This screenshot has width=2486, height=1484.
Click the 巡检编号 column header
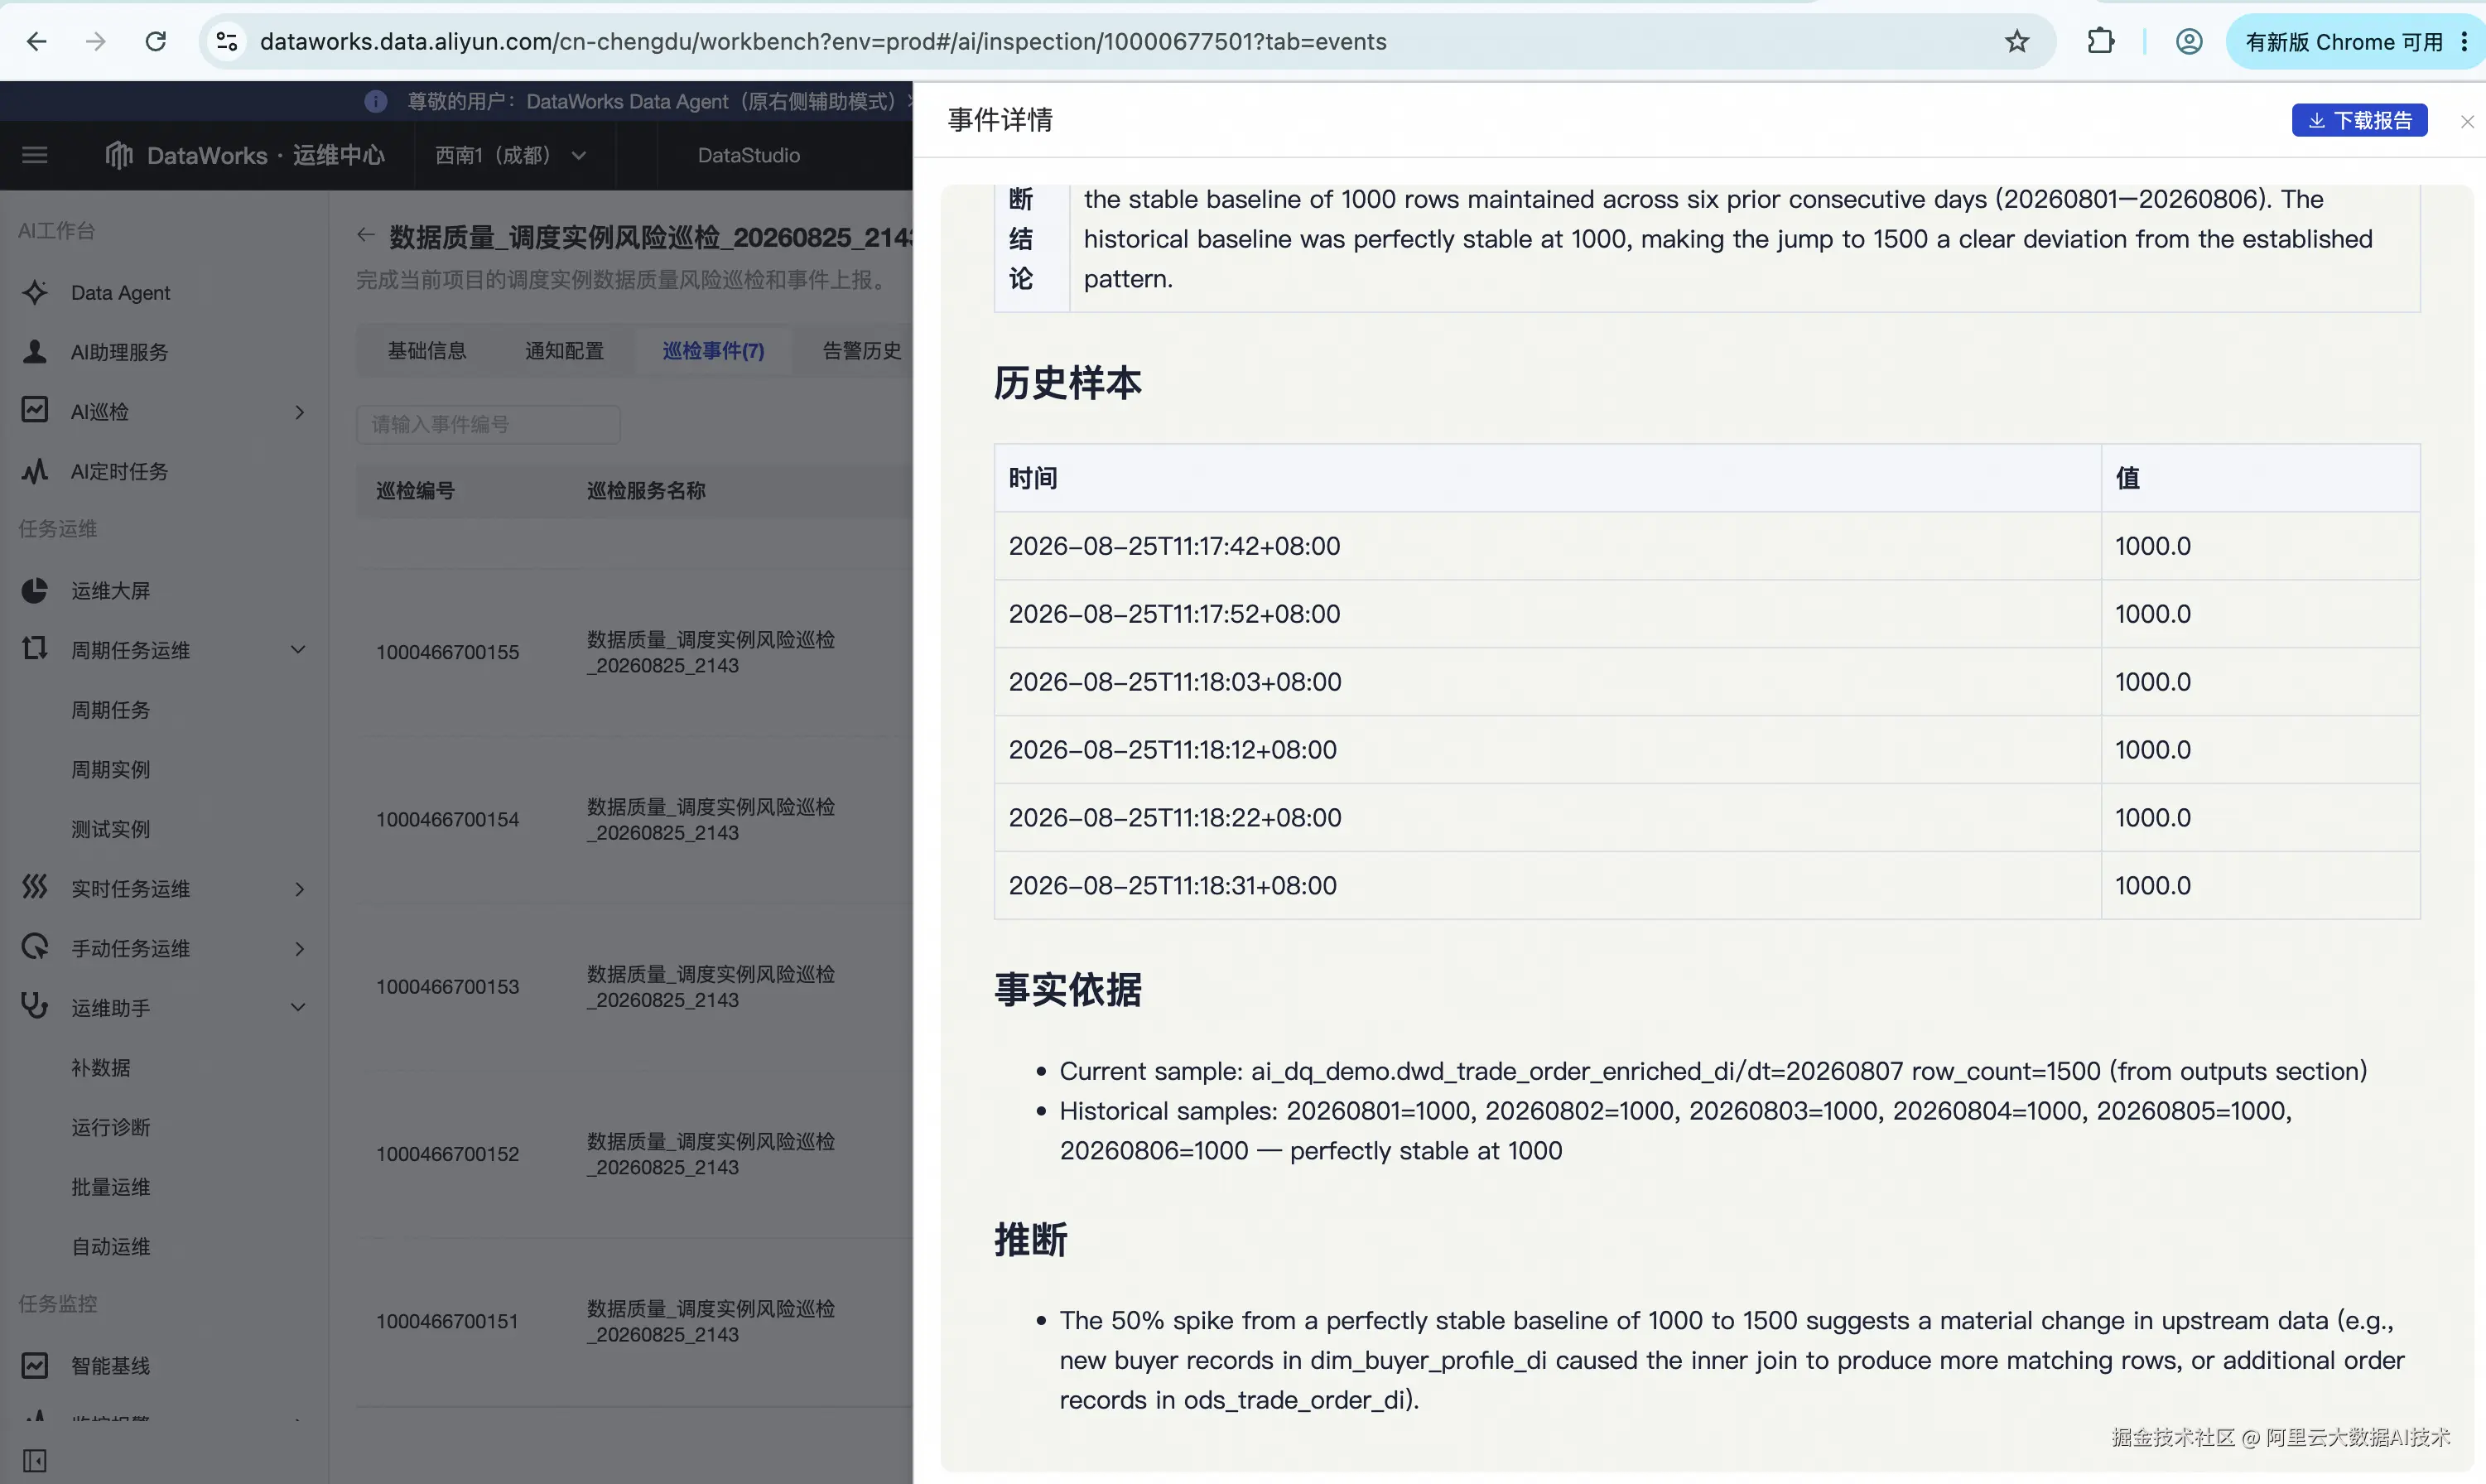415,490
